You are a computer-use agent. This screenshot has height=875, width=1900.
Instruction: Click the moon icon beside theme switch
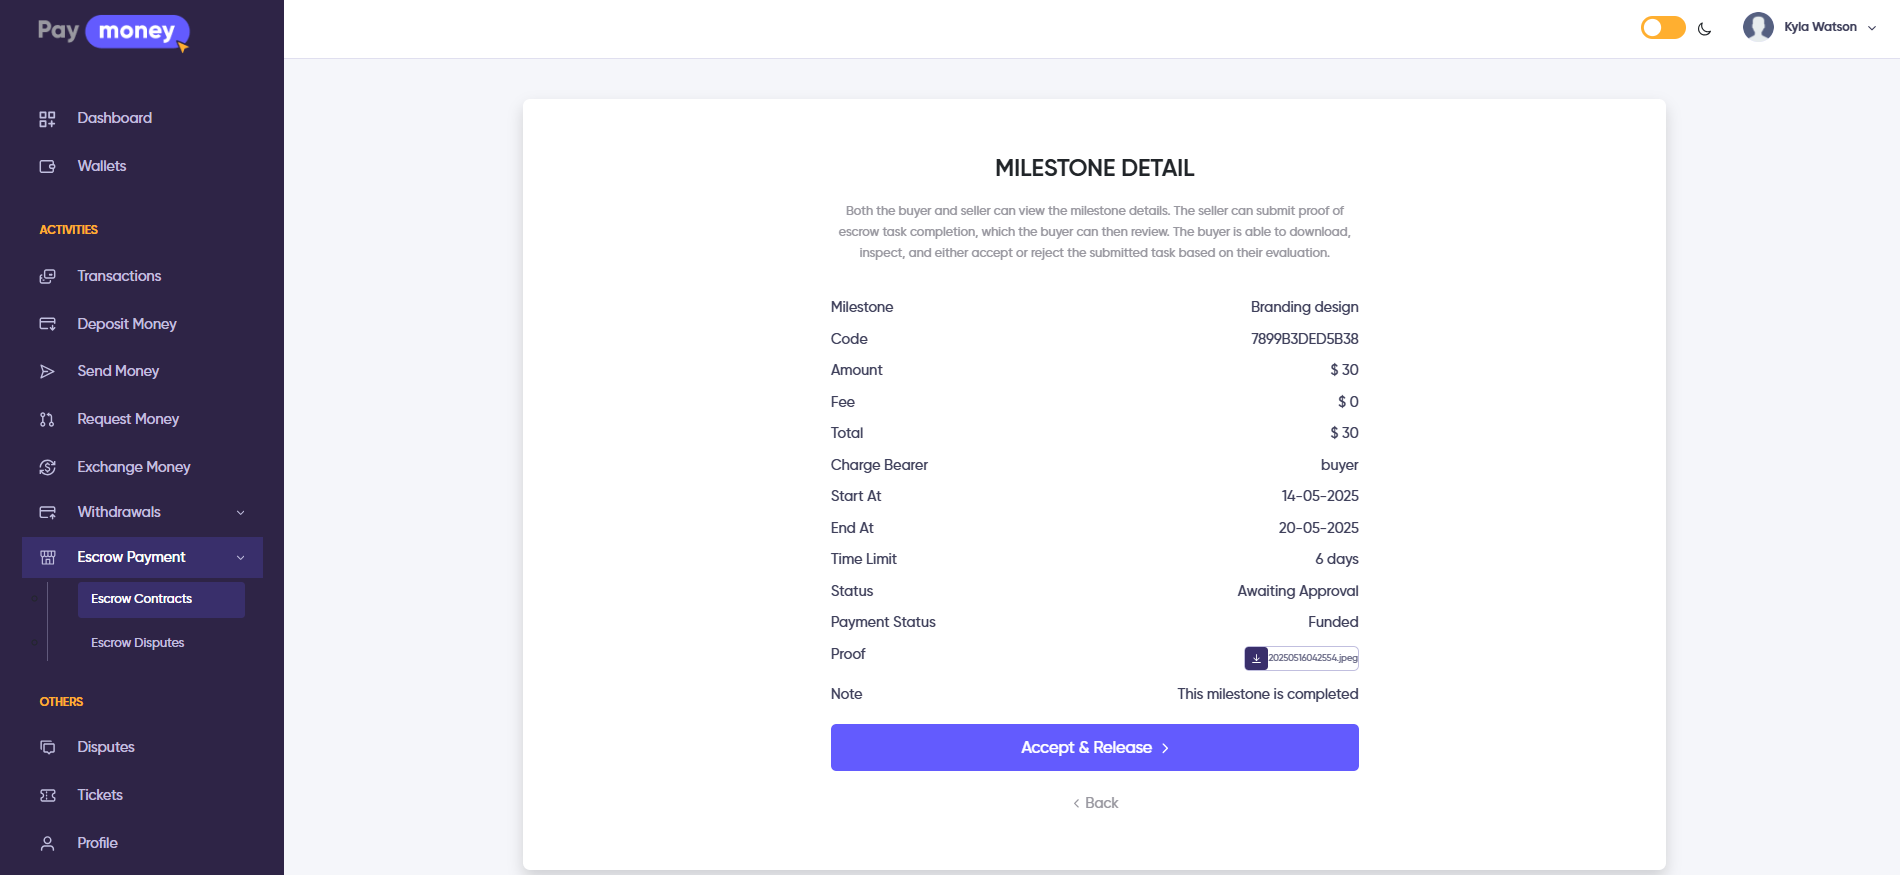point(1705,29)
